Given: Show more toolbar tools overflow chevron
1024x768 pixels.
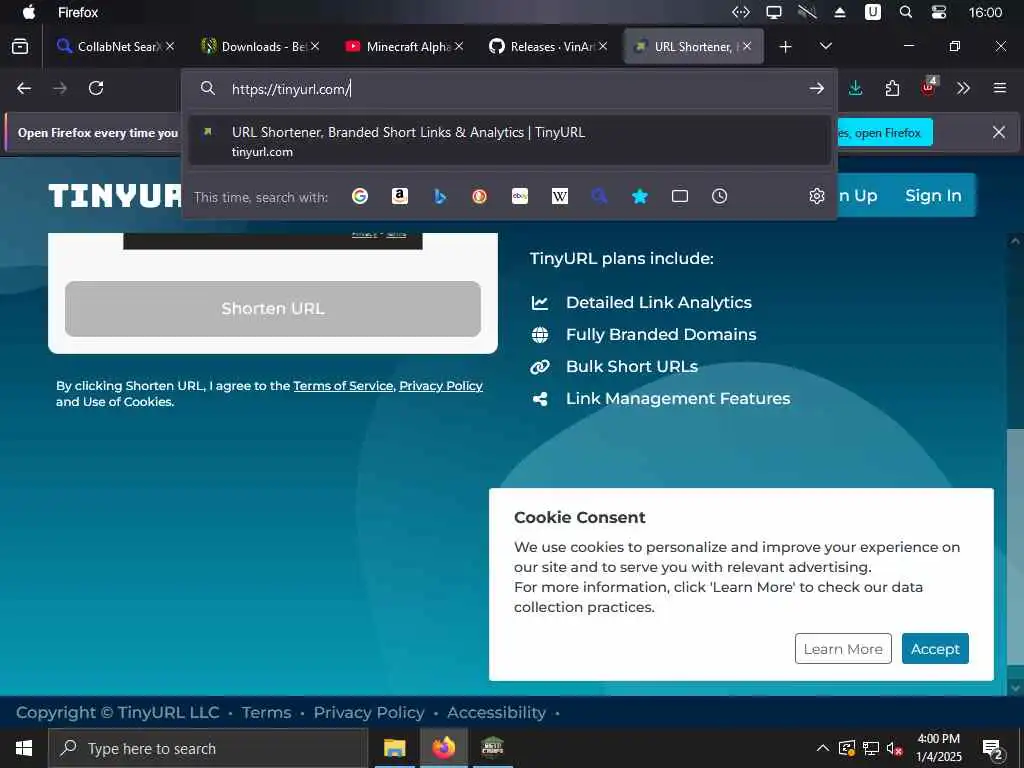Looking at the screenshot, I should tap(963, 88).
